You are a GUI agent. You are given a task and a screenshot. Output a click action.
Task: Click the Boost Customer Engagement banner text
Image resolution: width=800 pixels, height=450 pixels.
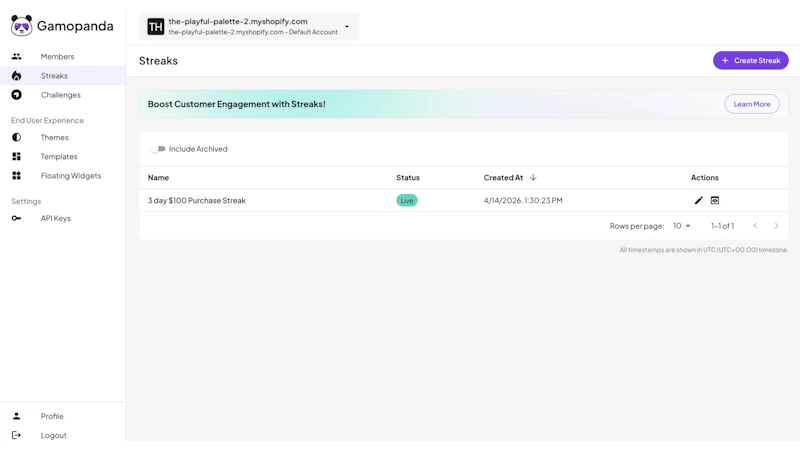pyautogui.click(x=236, y=104)
